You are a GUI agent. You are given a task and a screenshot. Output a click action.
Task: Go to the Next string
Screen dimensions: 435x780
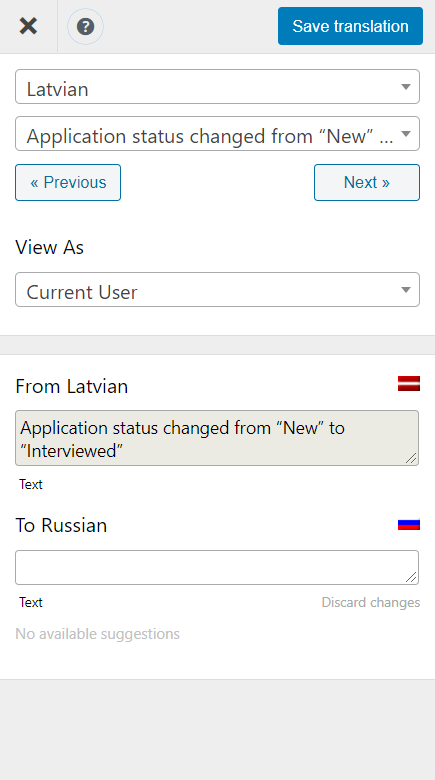point(367,183)
